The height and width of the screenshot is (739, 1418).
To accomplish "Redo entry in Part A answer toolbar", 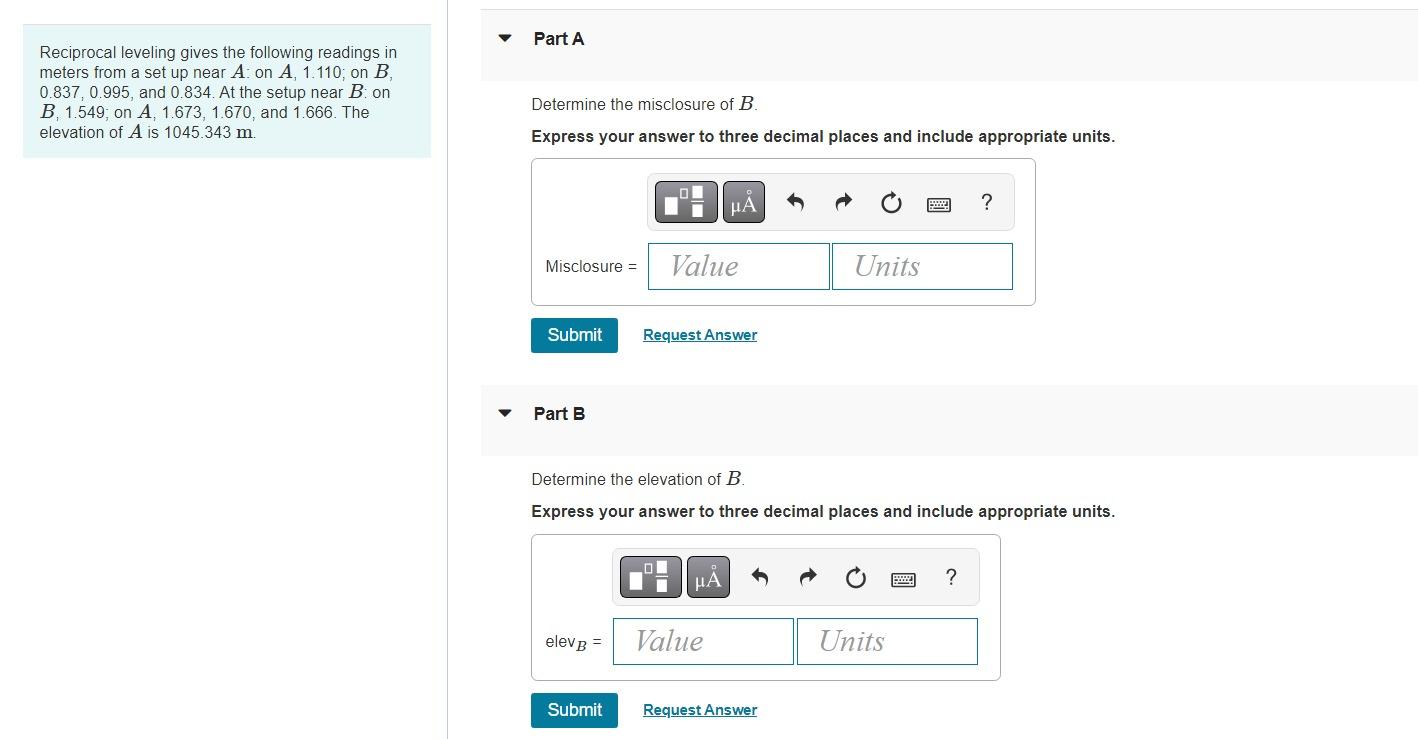I will click(842, 201).
